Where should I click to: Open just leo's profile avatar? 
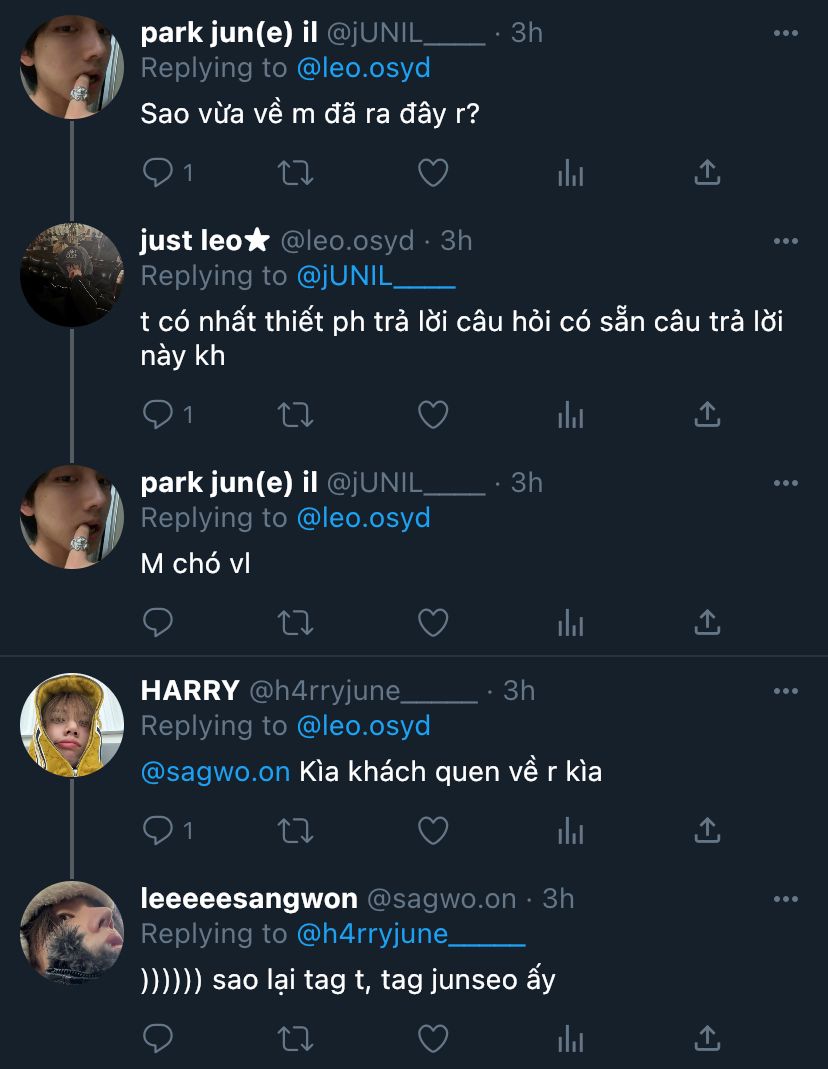coord(72,275)
